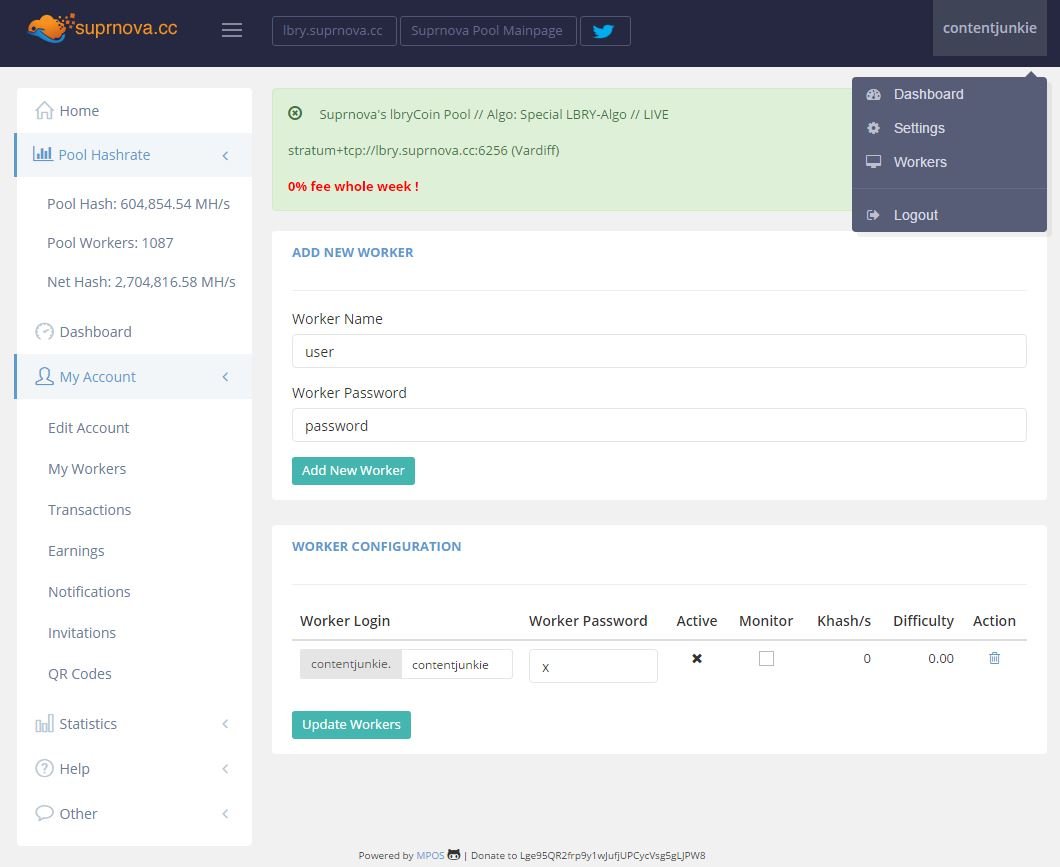Open the MPOS link in footer
Viewport: 1060px width, 867px height.
[x=431, y=855]
